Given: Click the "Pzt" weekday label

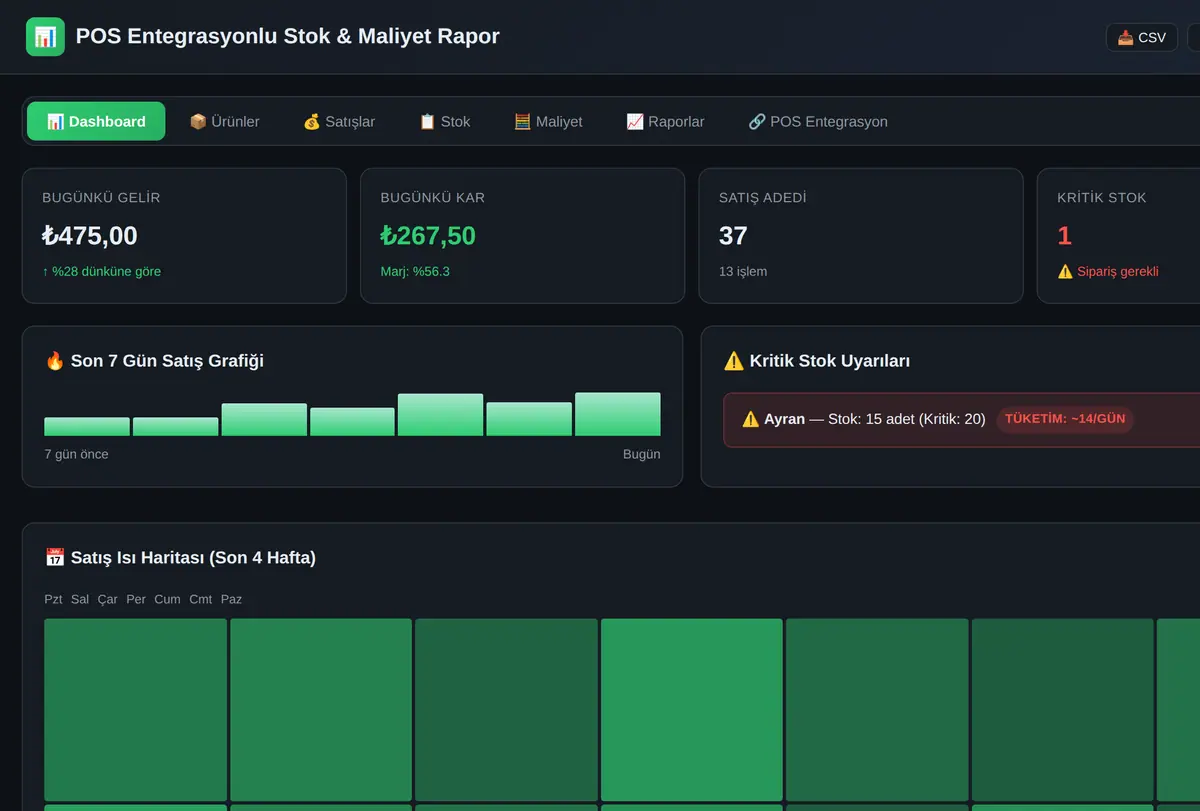Looking at the screenshot, I should [53, 599].
